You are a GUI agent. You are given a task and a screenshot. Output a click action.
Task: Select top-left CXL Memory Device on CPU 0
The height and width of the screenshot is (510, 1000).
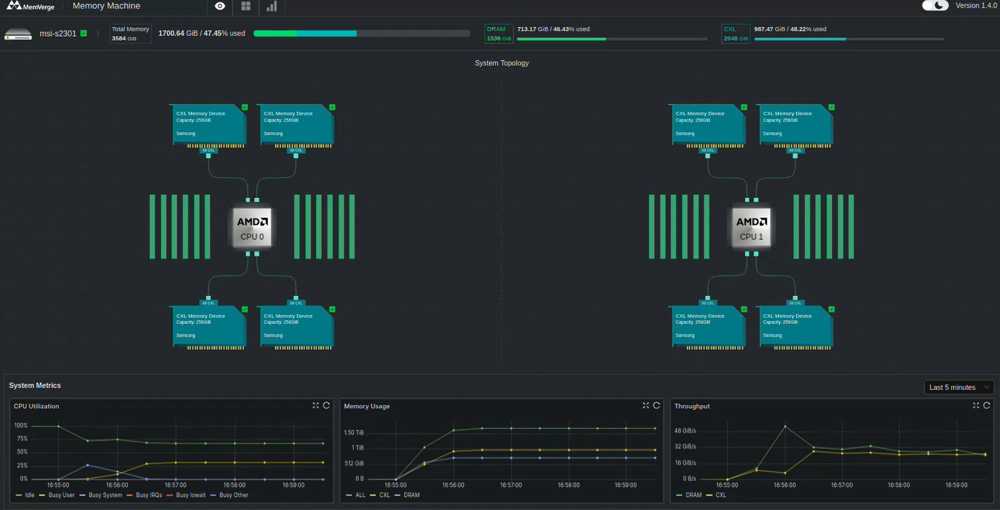click(x=208, y=125)
